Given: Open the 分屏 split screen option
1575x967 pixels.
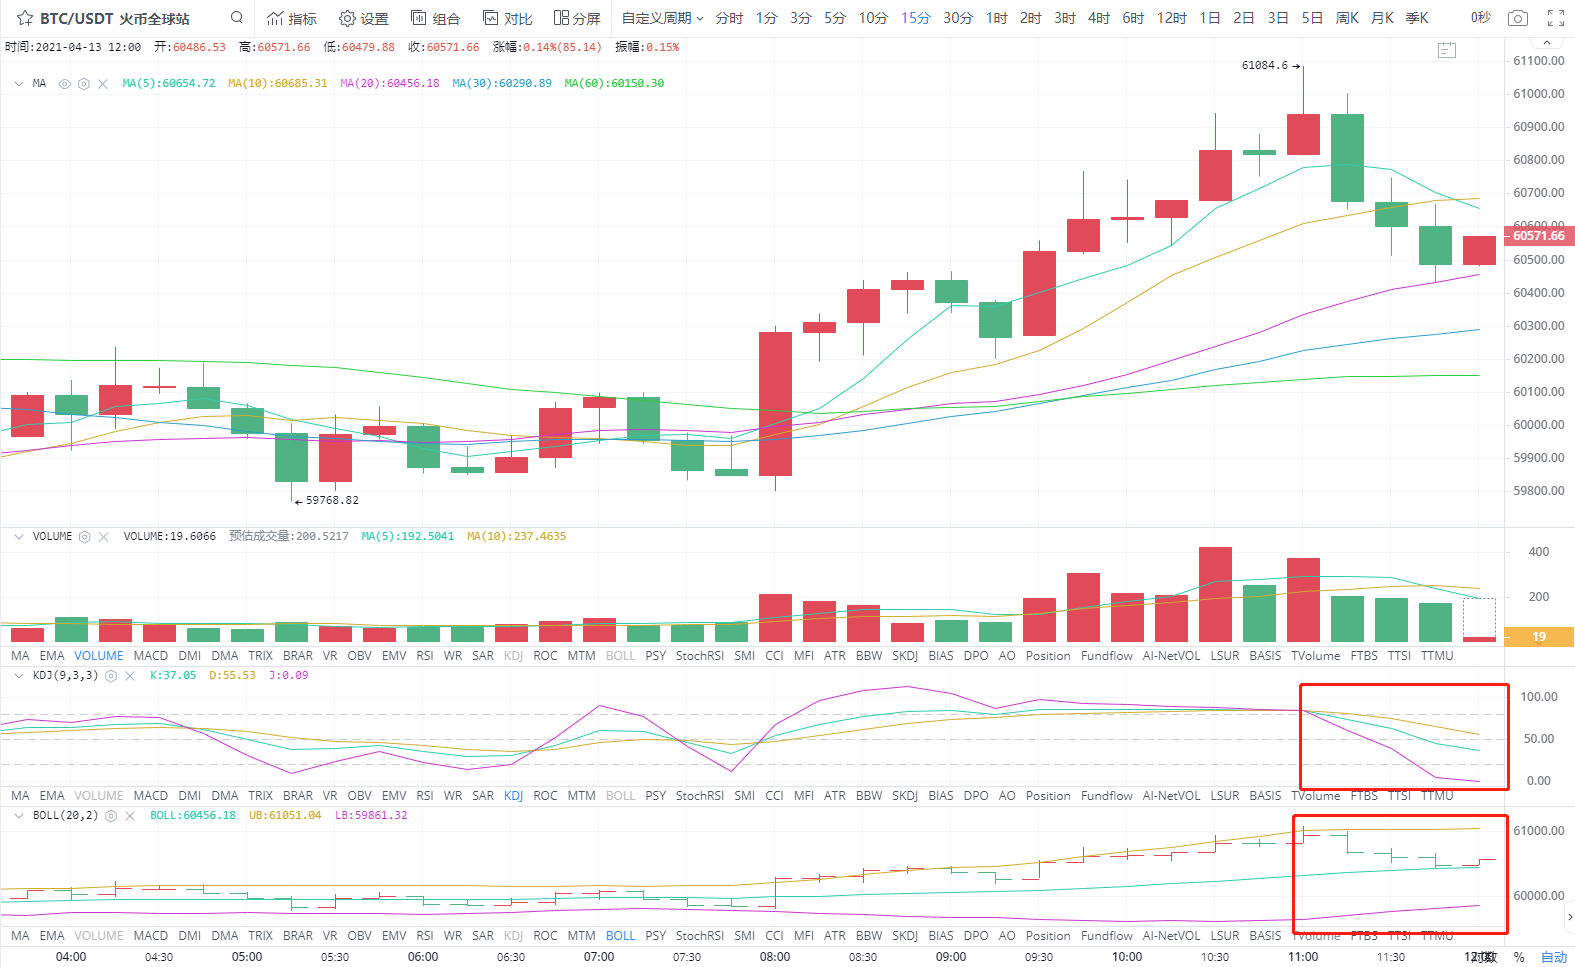Looking at the screenshot, I should tap(578, 18).
